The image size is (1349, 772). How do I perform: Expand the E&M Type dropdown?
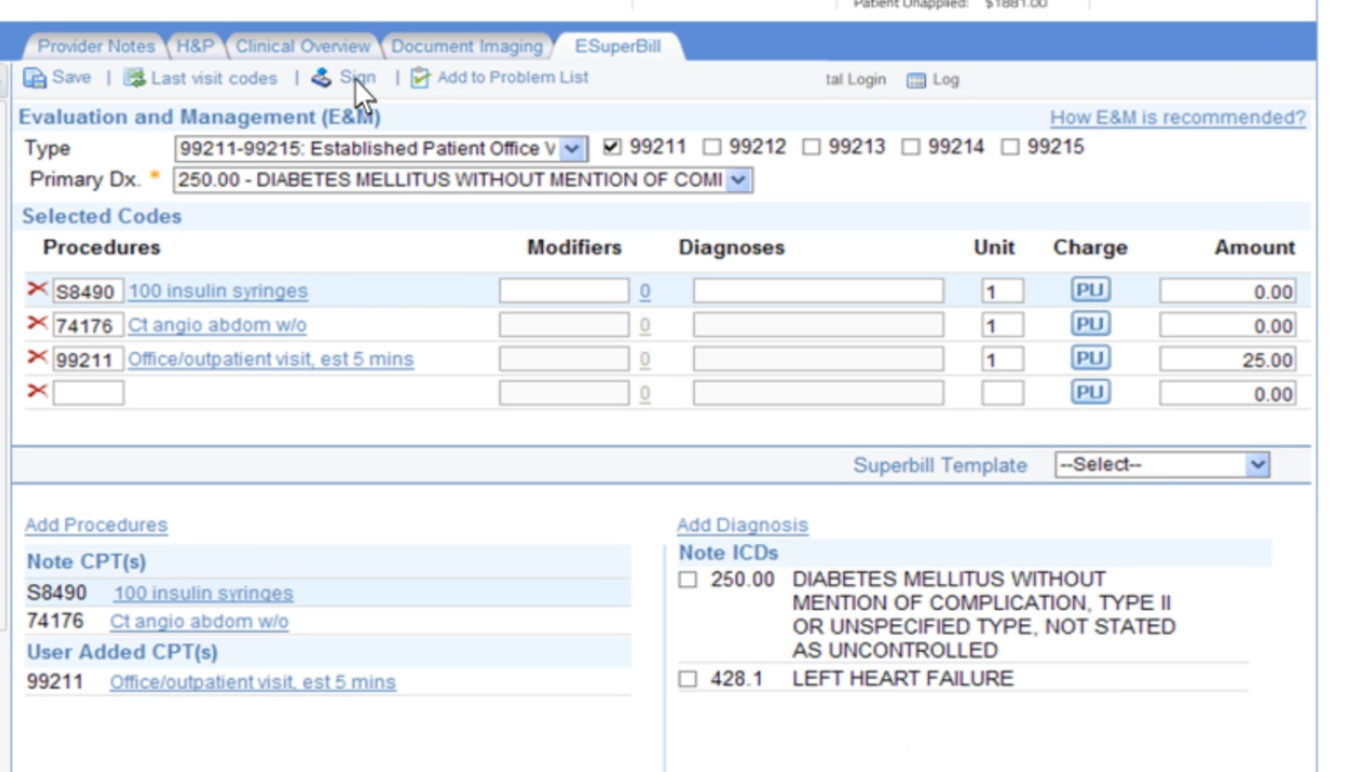(x=571, y=149)
